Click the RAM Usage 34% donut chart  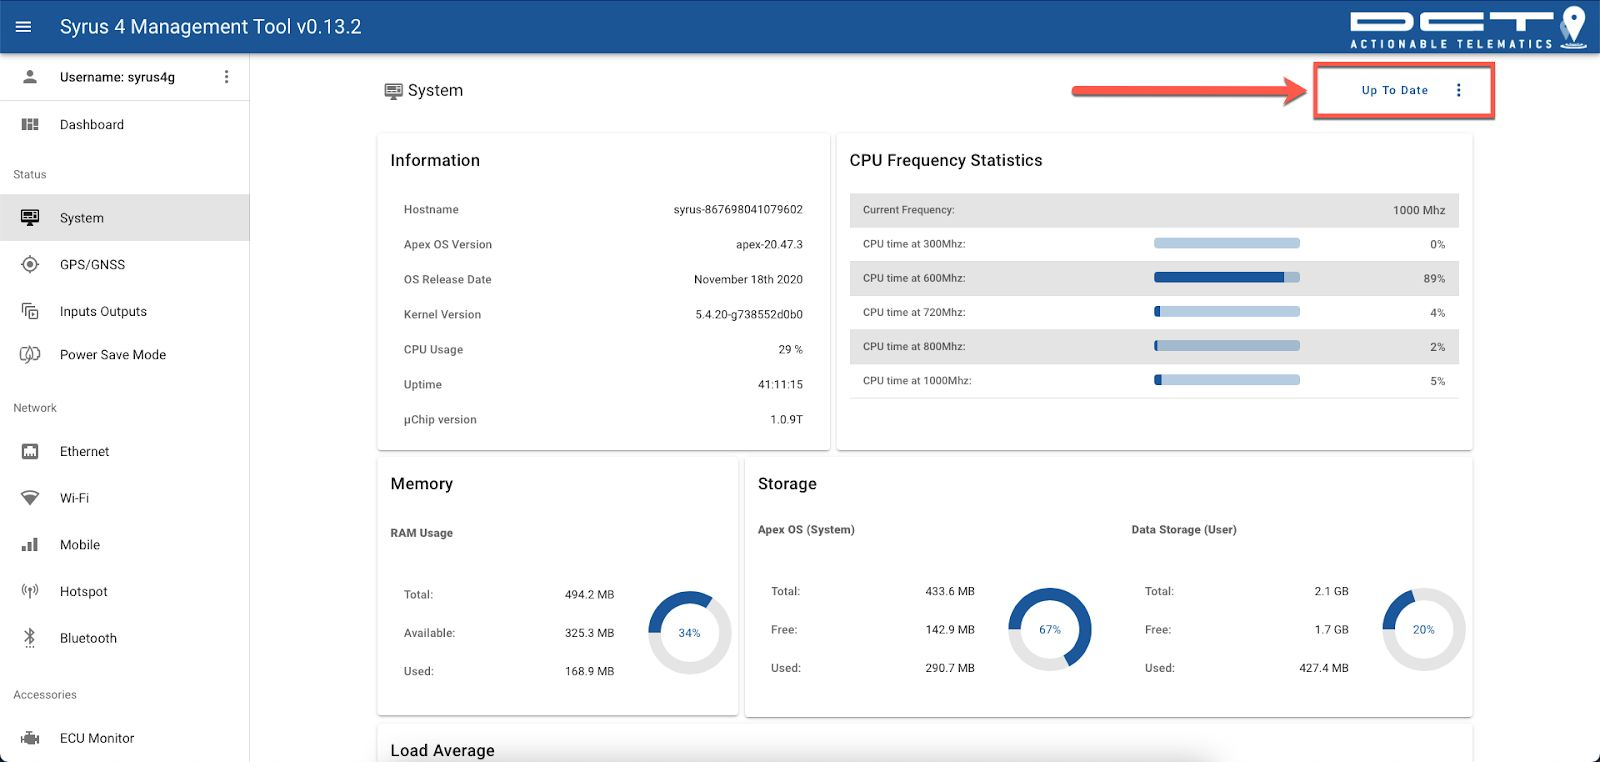coord(689,633)
